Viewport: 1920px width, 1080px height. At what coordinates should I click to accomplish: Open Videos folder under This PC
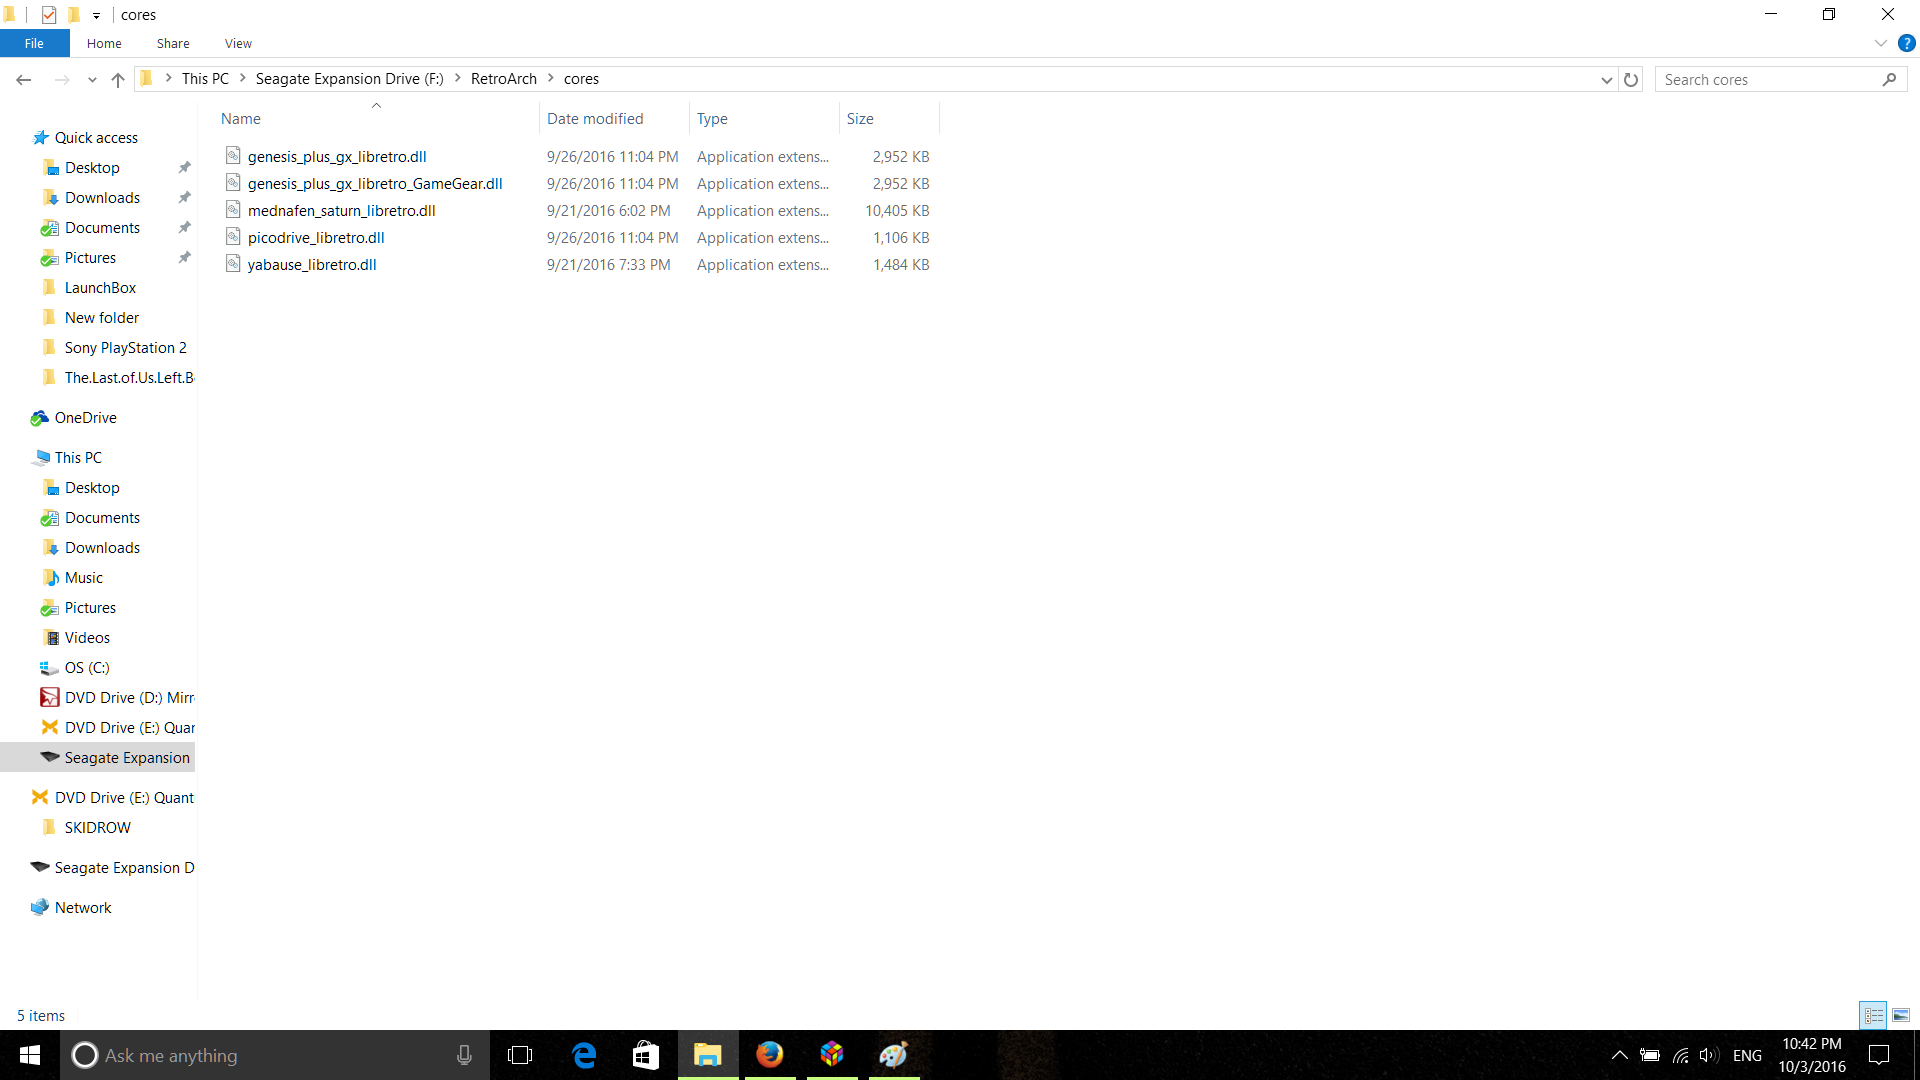87,637
